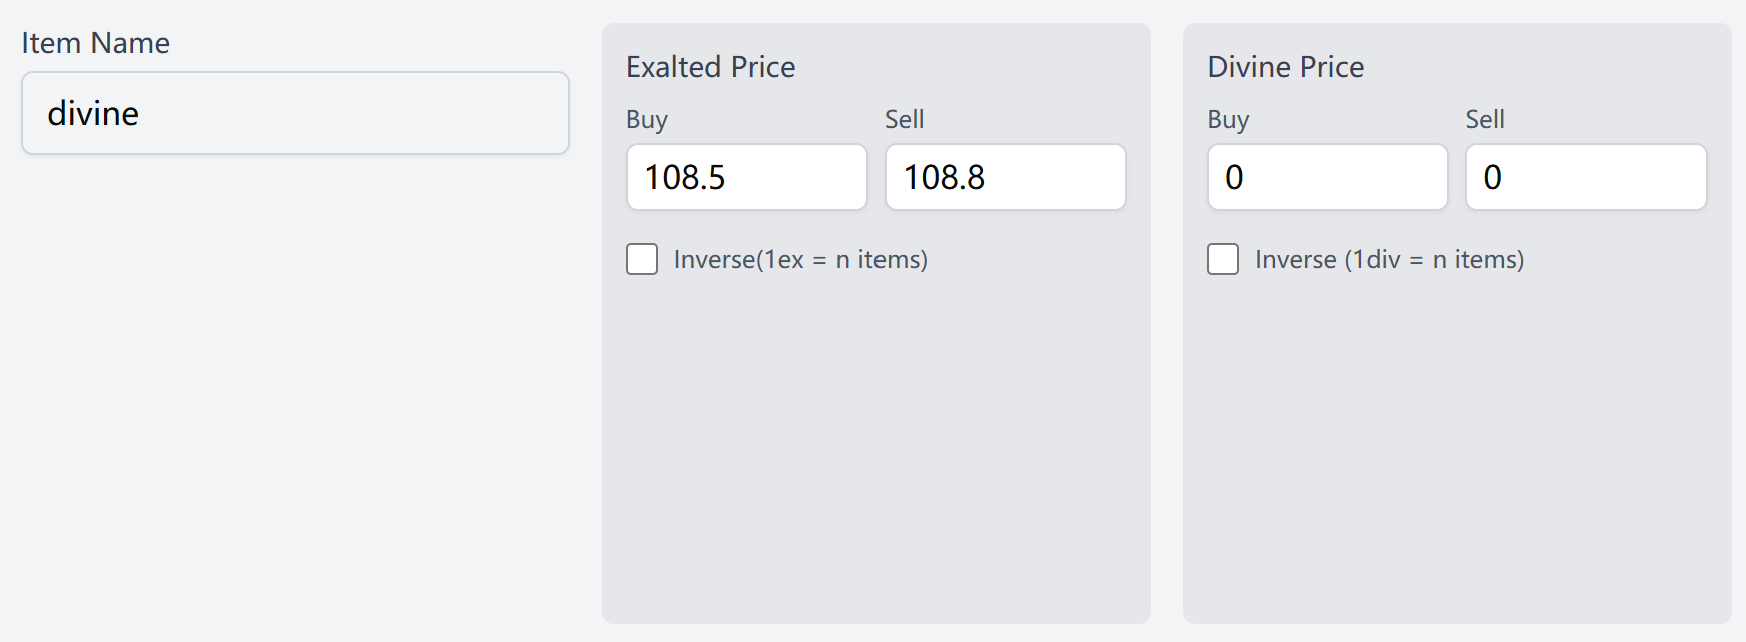Click the 'Inverse(1ex = n items)' label

pos(800,259)
